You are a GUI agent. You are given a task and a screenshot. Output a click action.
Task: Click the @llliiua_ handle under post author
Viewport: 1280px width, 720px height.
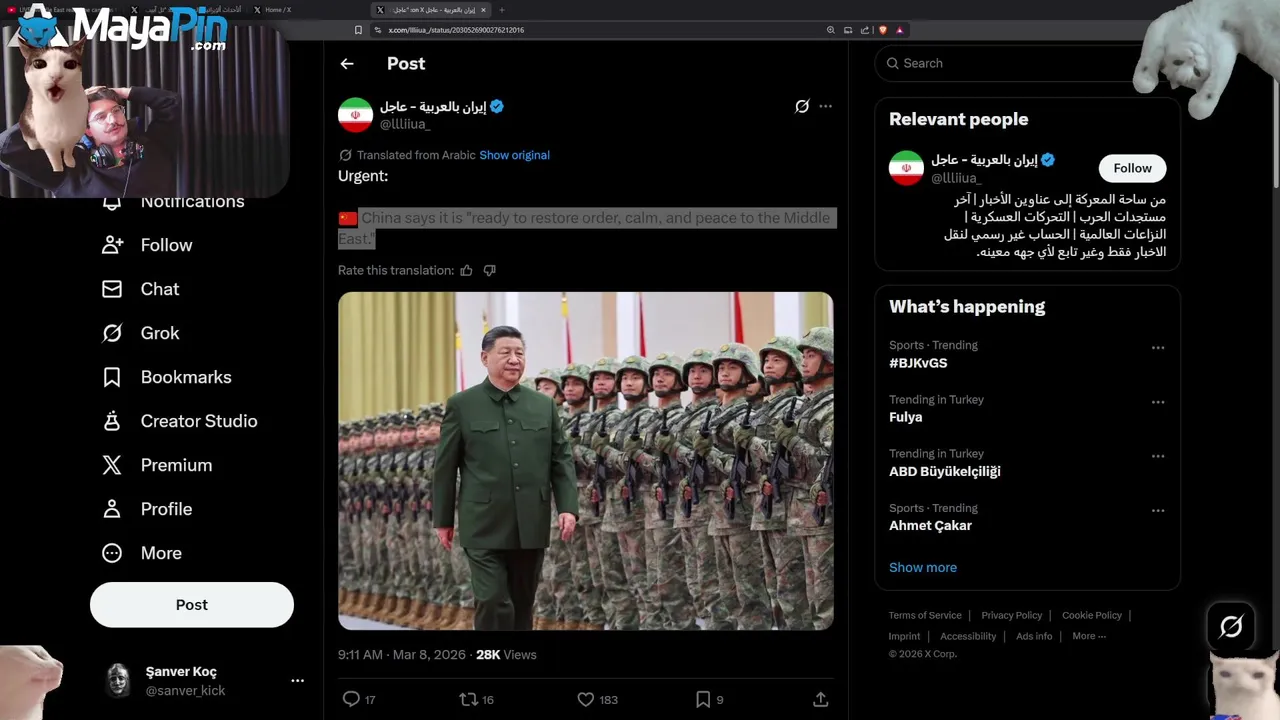tap(405, 124)
